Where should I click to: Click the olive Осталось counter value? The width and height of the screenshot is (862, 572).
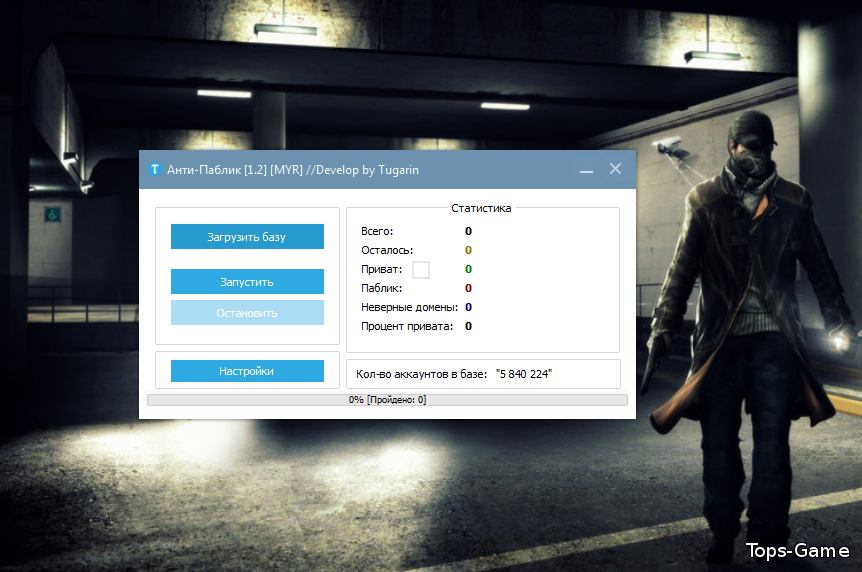pyautogui.click(x=468, y=251)
